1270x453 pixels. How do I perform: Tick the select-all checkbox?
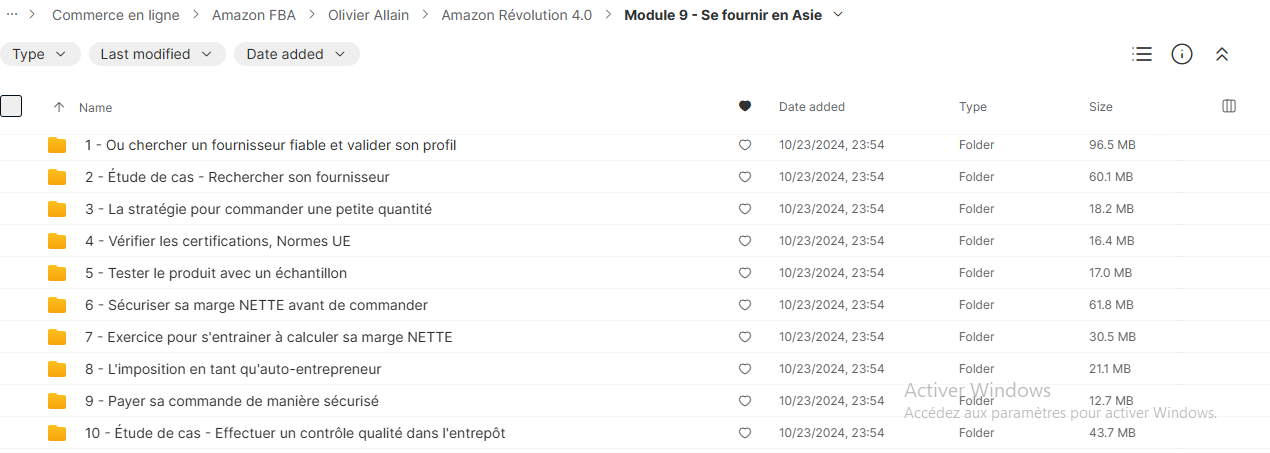pyautogui.click(x=11, y=106)
